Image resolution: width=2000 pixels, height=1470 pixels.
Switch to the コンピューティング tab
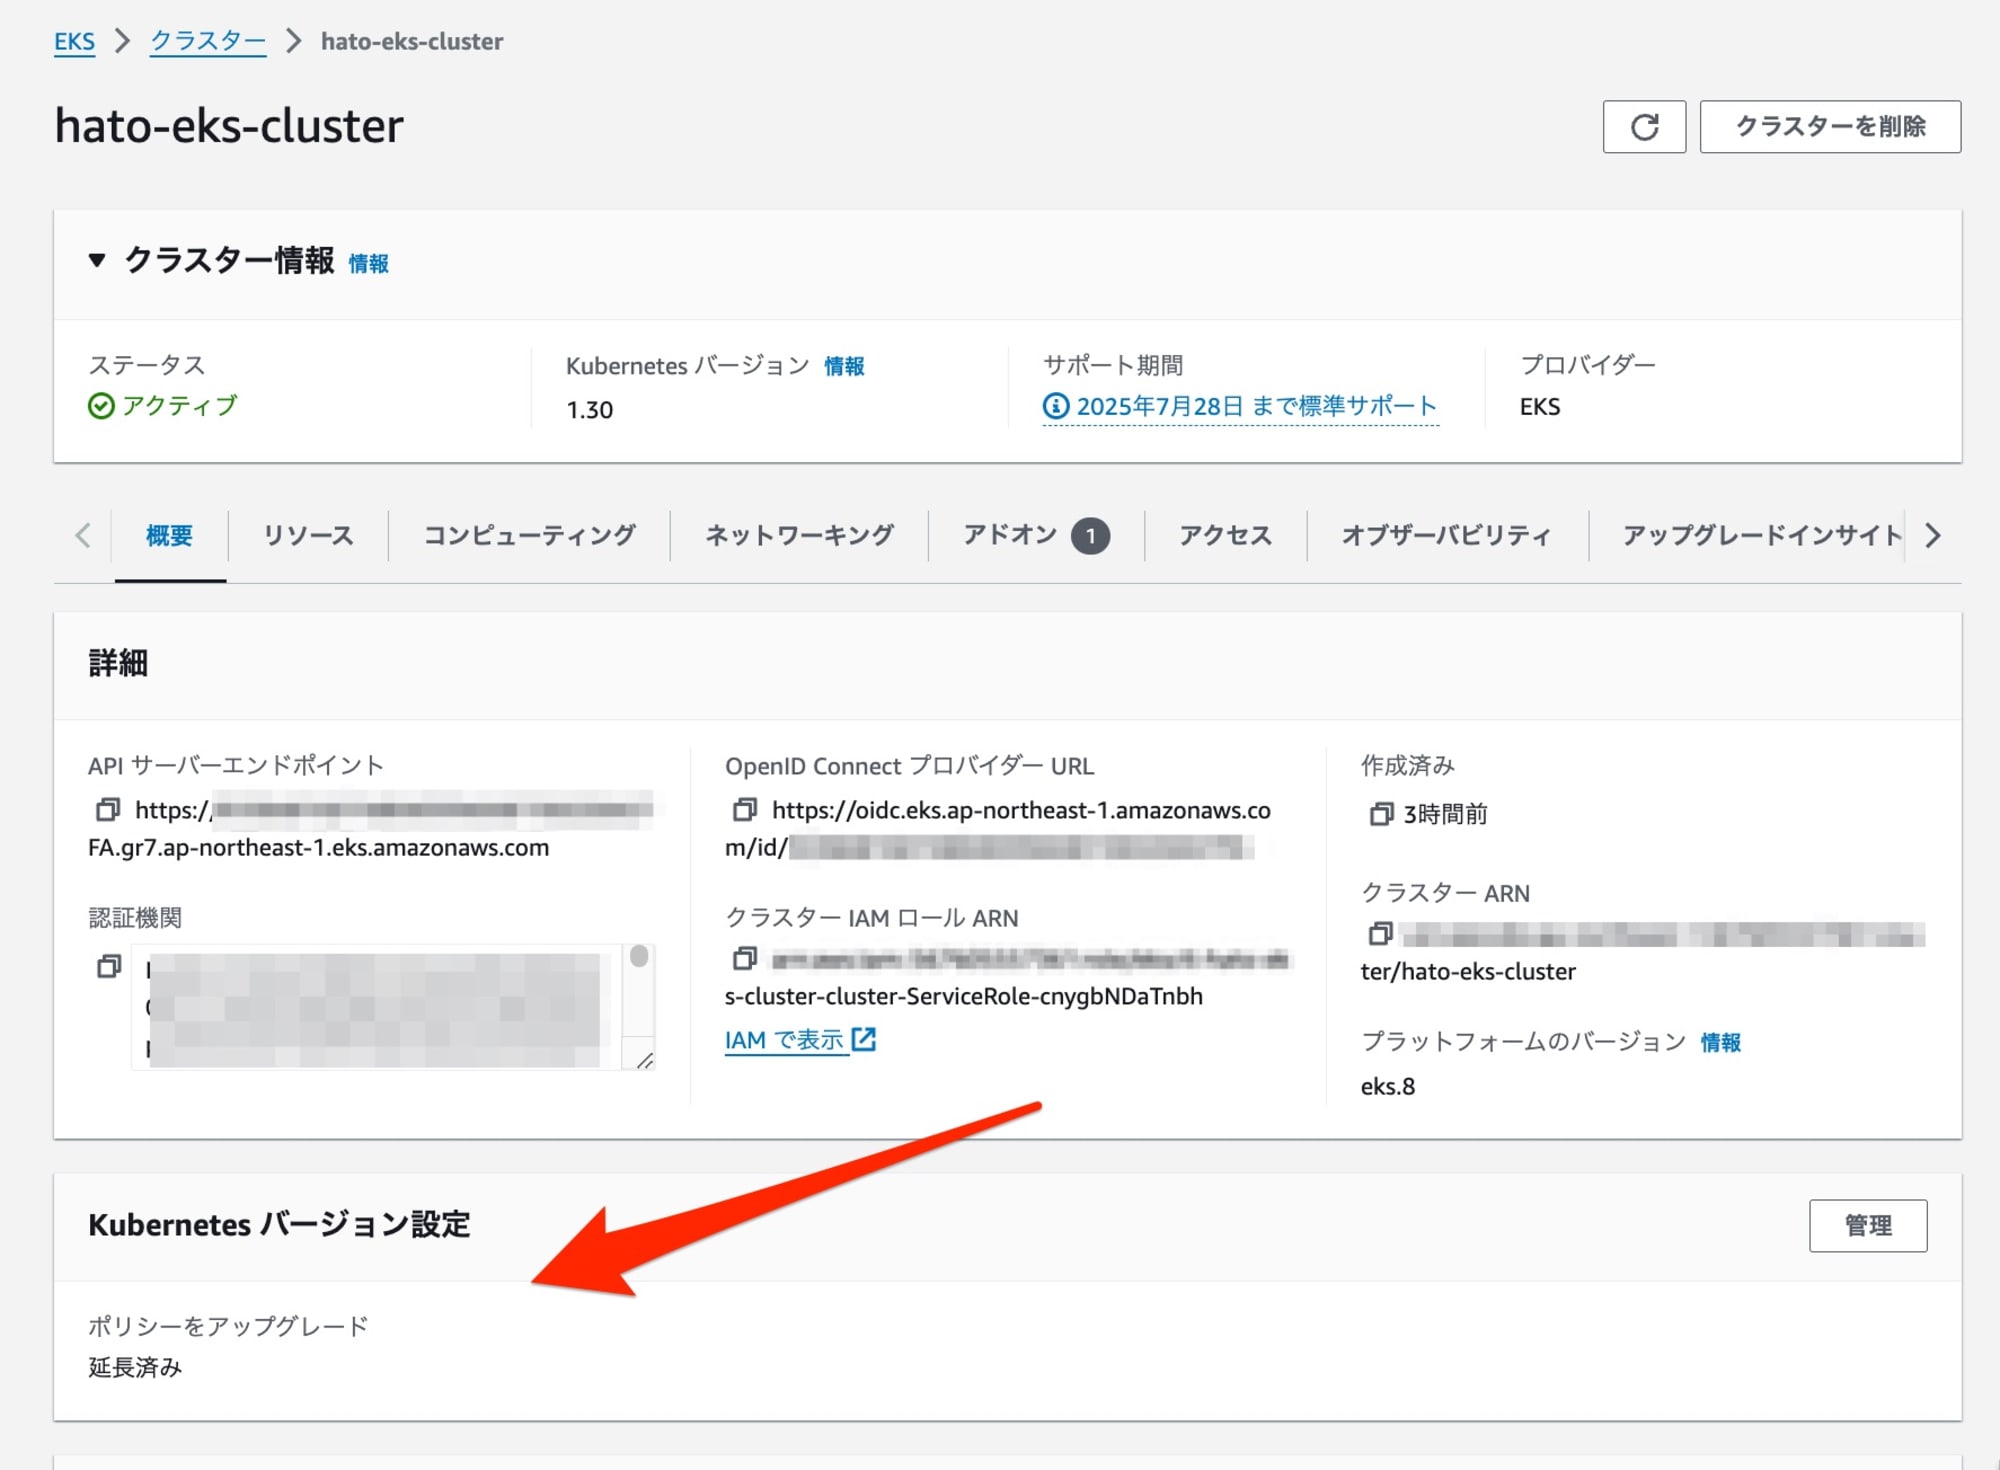point(529,536)
